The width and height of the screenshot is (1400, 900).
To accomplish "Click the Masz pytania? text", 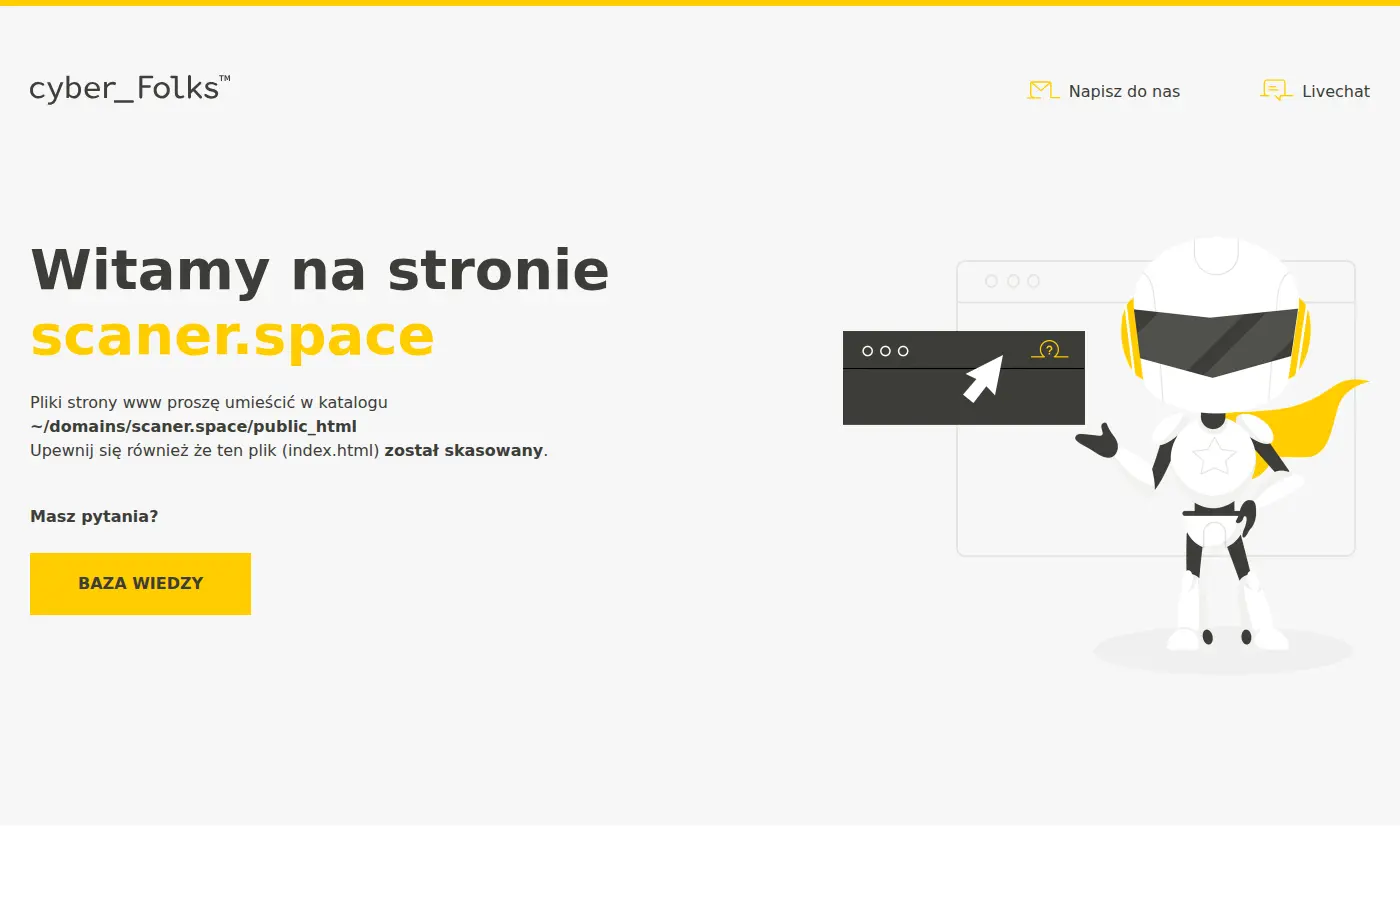I will click(x=94, y=516).
